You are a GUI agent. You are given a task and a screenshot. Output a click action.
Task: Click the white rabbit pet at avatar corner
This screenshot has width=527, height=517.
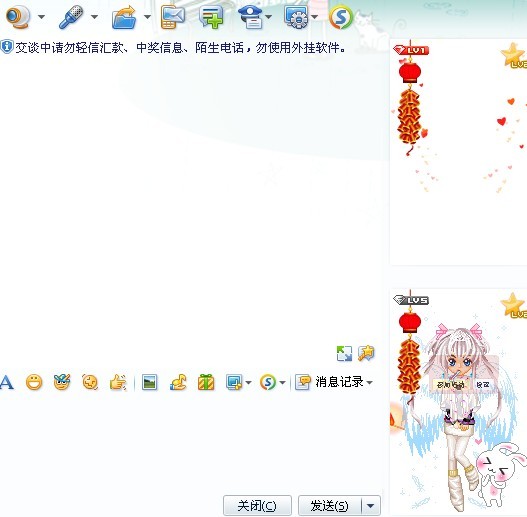[x=501, y=474]
